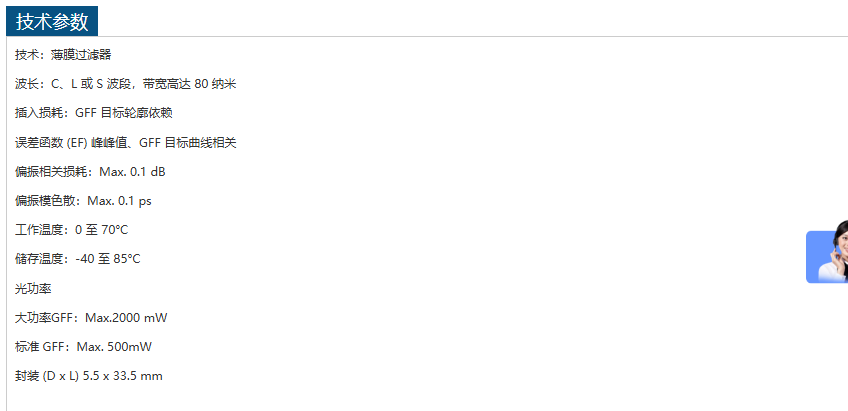
Task: Click the 光功率 heading text
Action: 33,289
